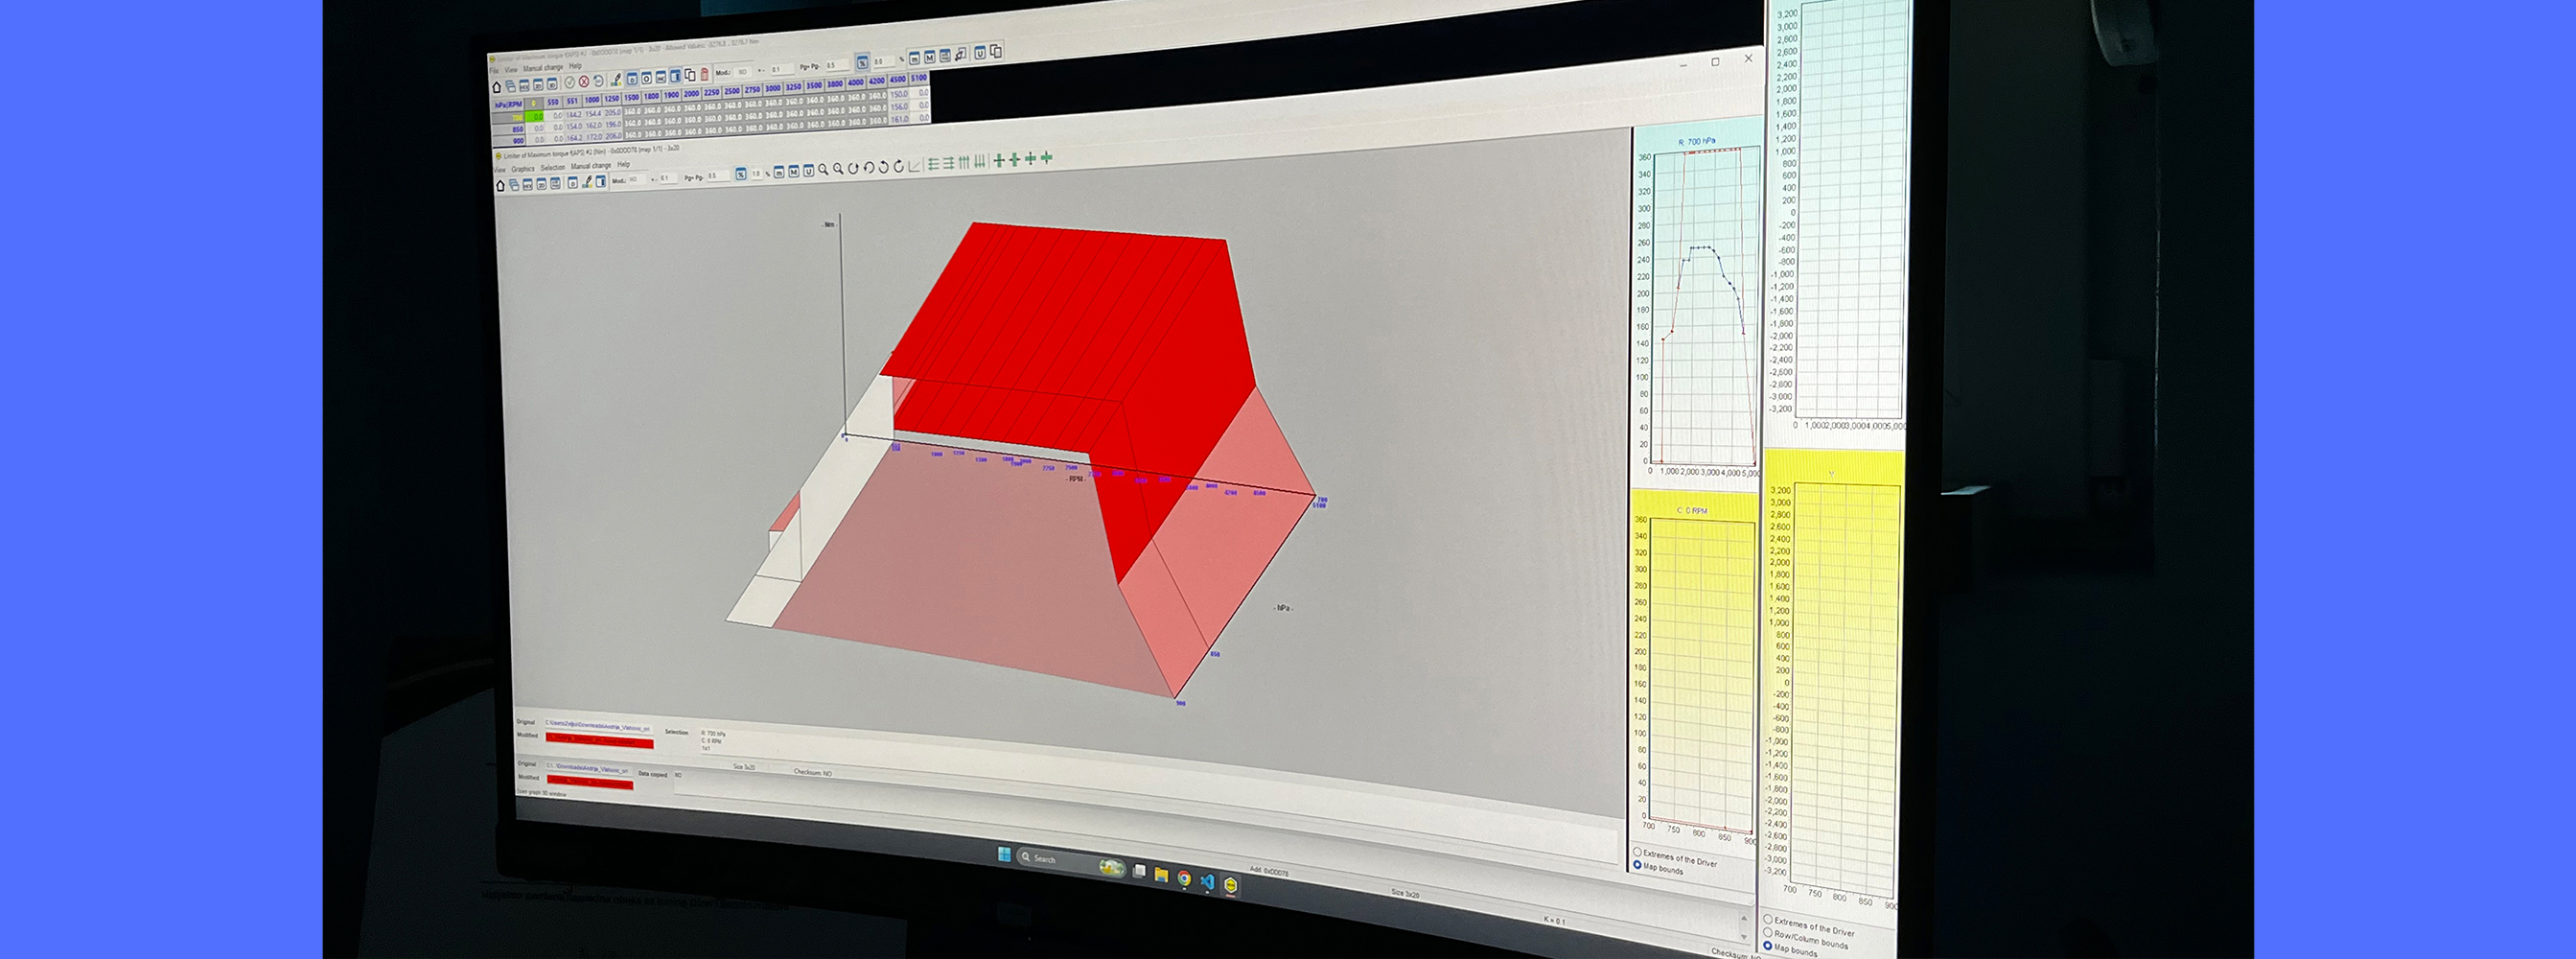2576x959 pixels.
Task: Select the 850 hPa row header
Action: click(x=511, y=130)
